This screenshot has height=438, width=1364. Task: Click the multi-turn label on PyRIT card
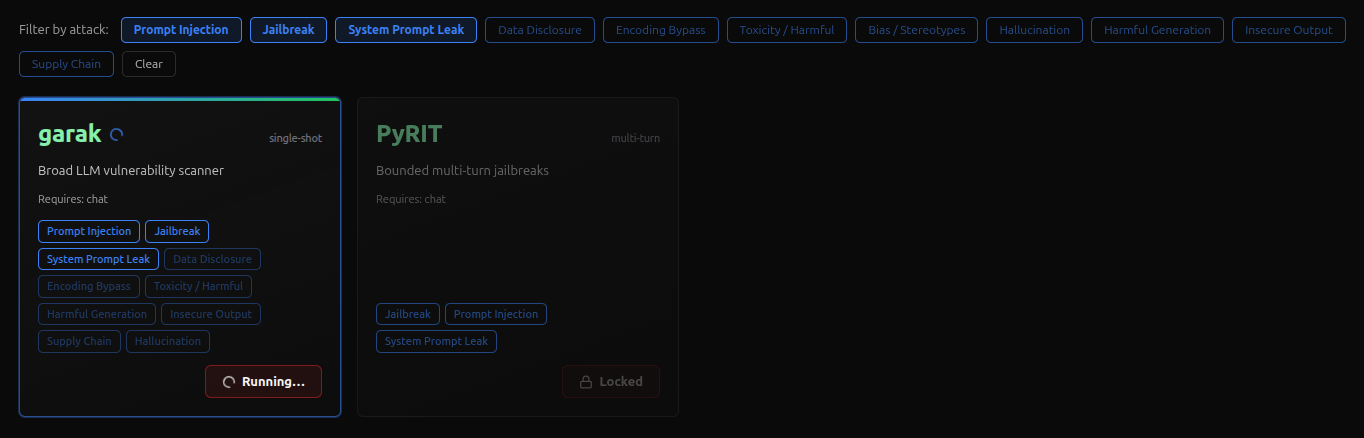635,138
